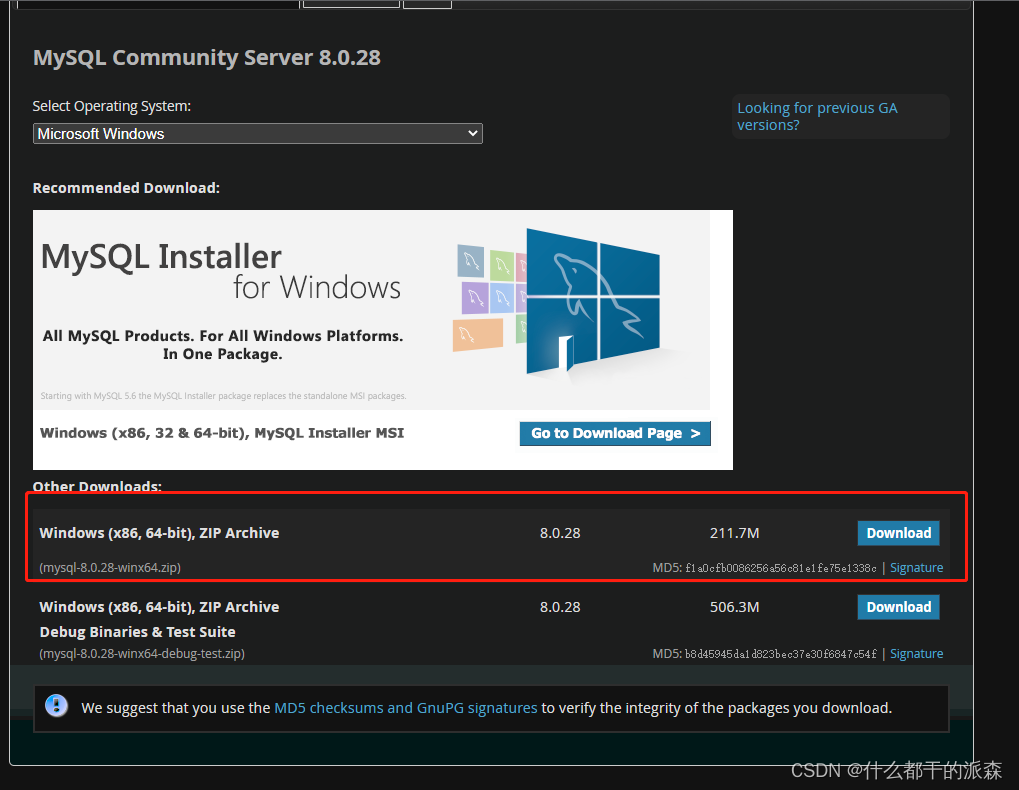The image size is (1019, 790).
Task: Select the filename text (mysql-8.0.28-winx64.zip)
Action: (110, 568)
